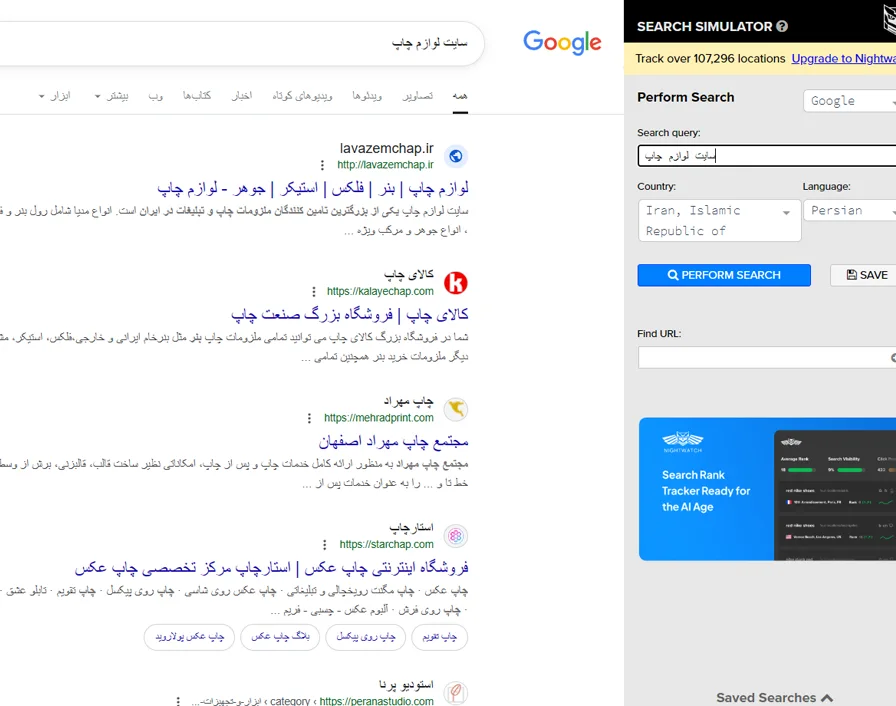Open the three-dot menu for peranastudio.com result
896x706 pixels.
178,701
